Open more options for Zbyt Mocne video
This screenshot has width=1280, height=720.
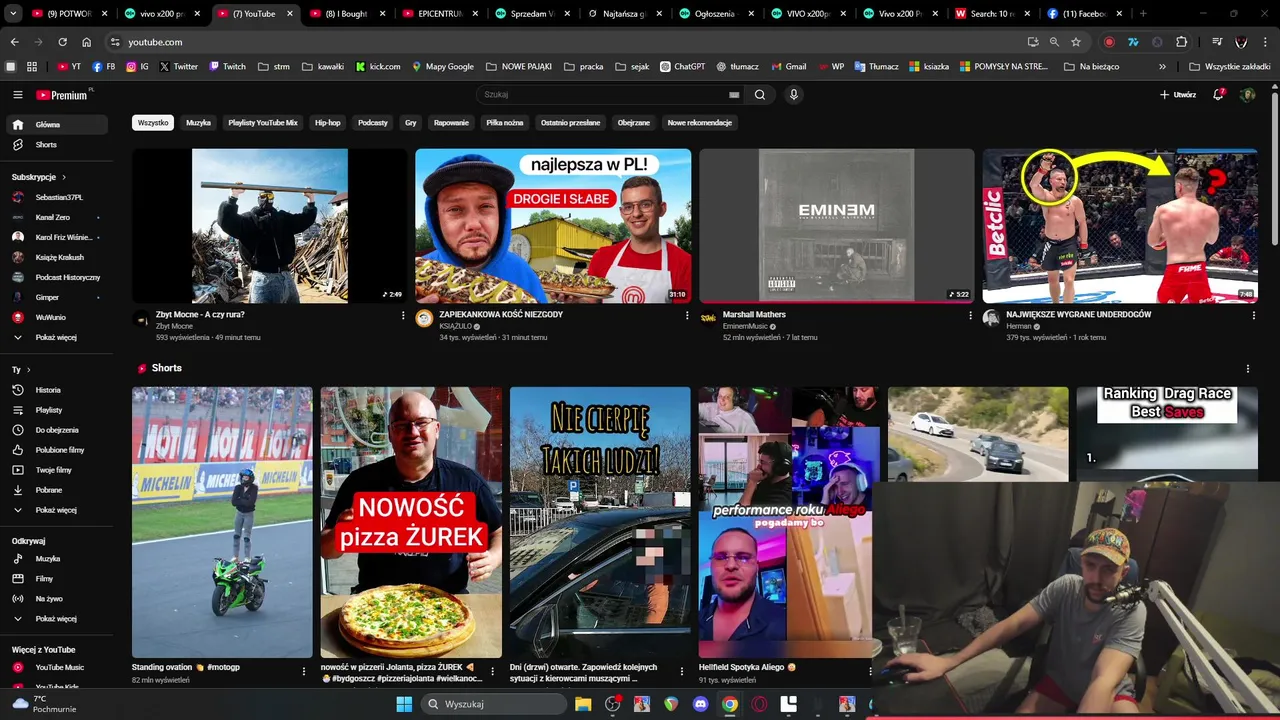click(x=403, y=316)
